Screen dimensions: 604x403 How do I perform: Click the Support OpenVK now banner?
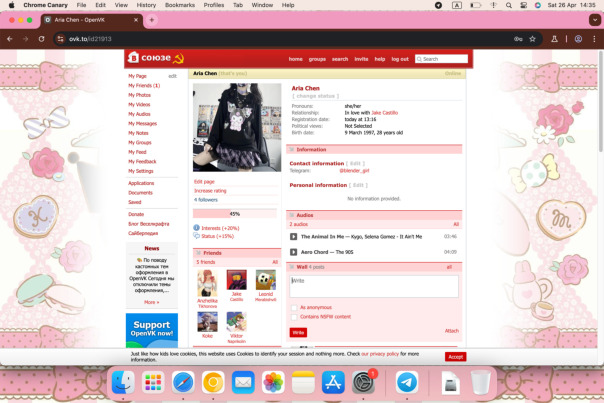[x=152, y=330]
